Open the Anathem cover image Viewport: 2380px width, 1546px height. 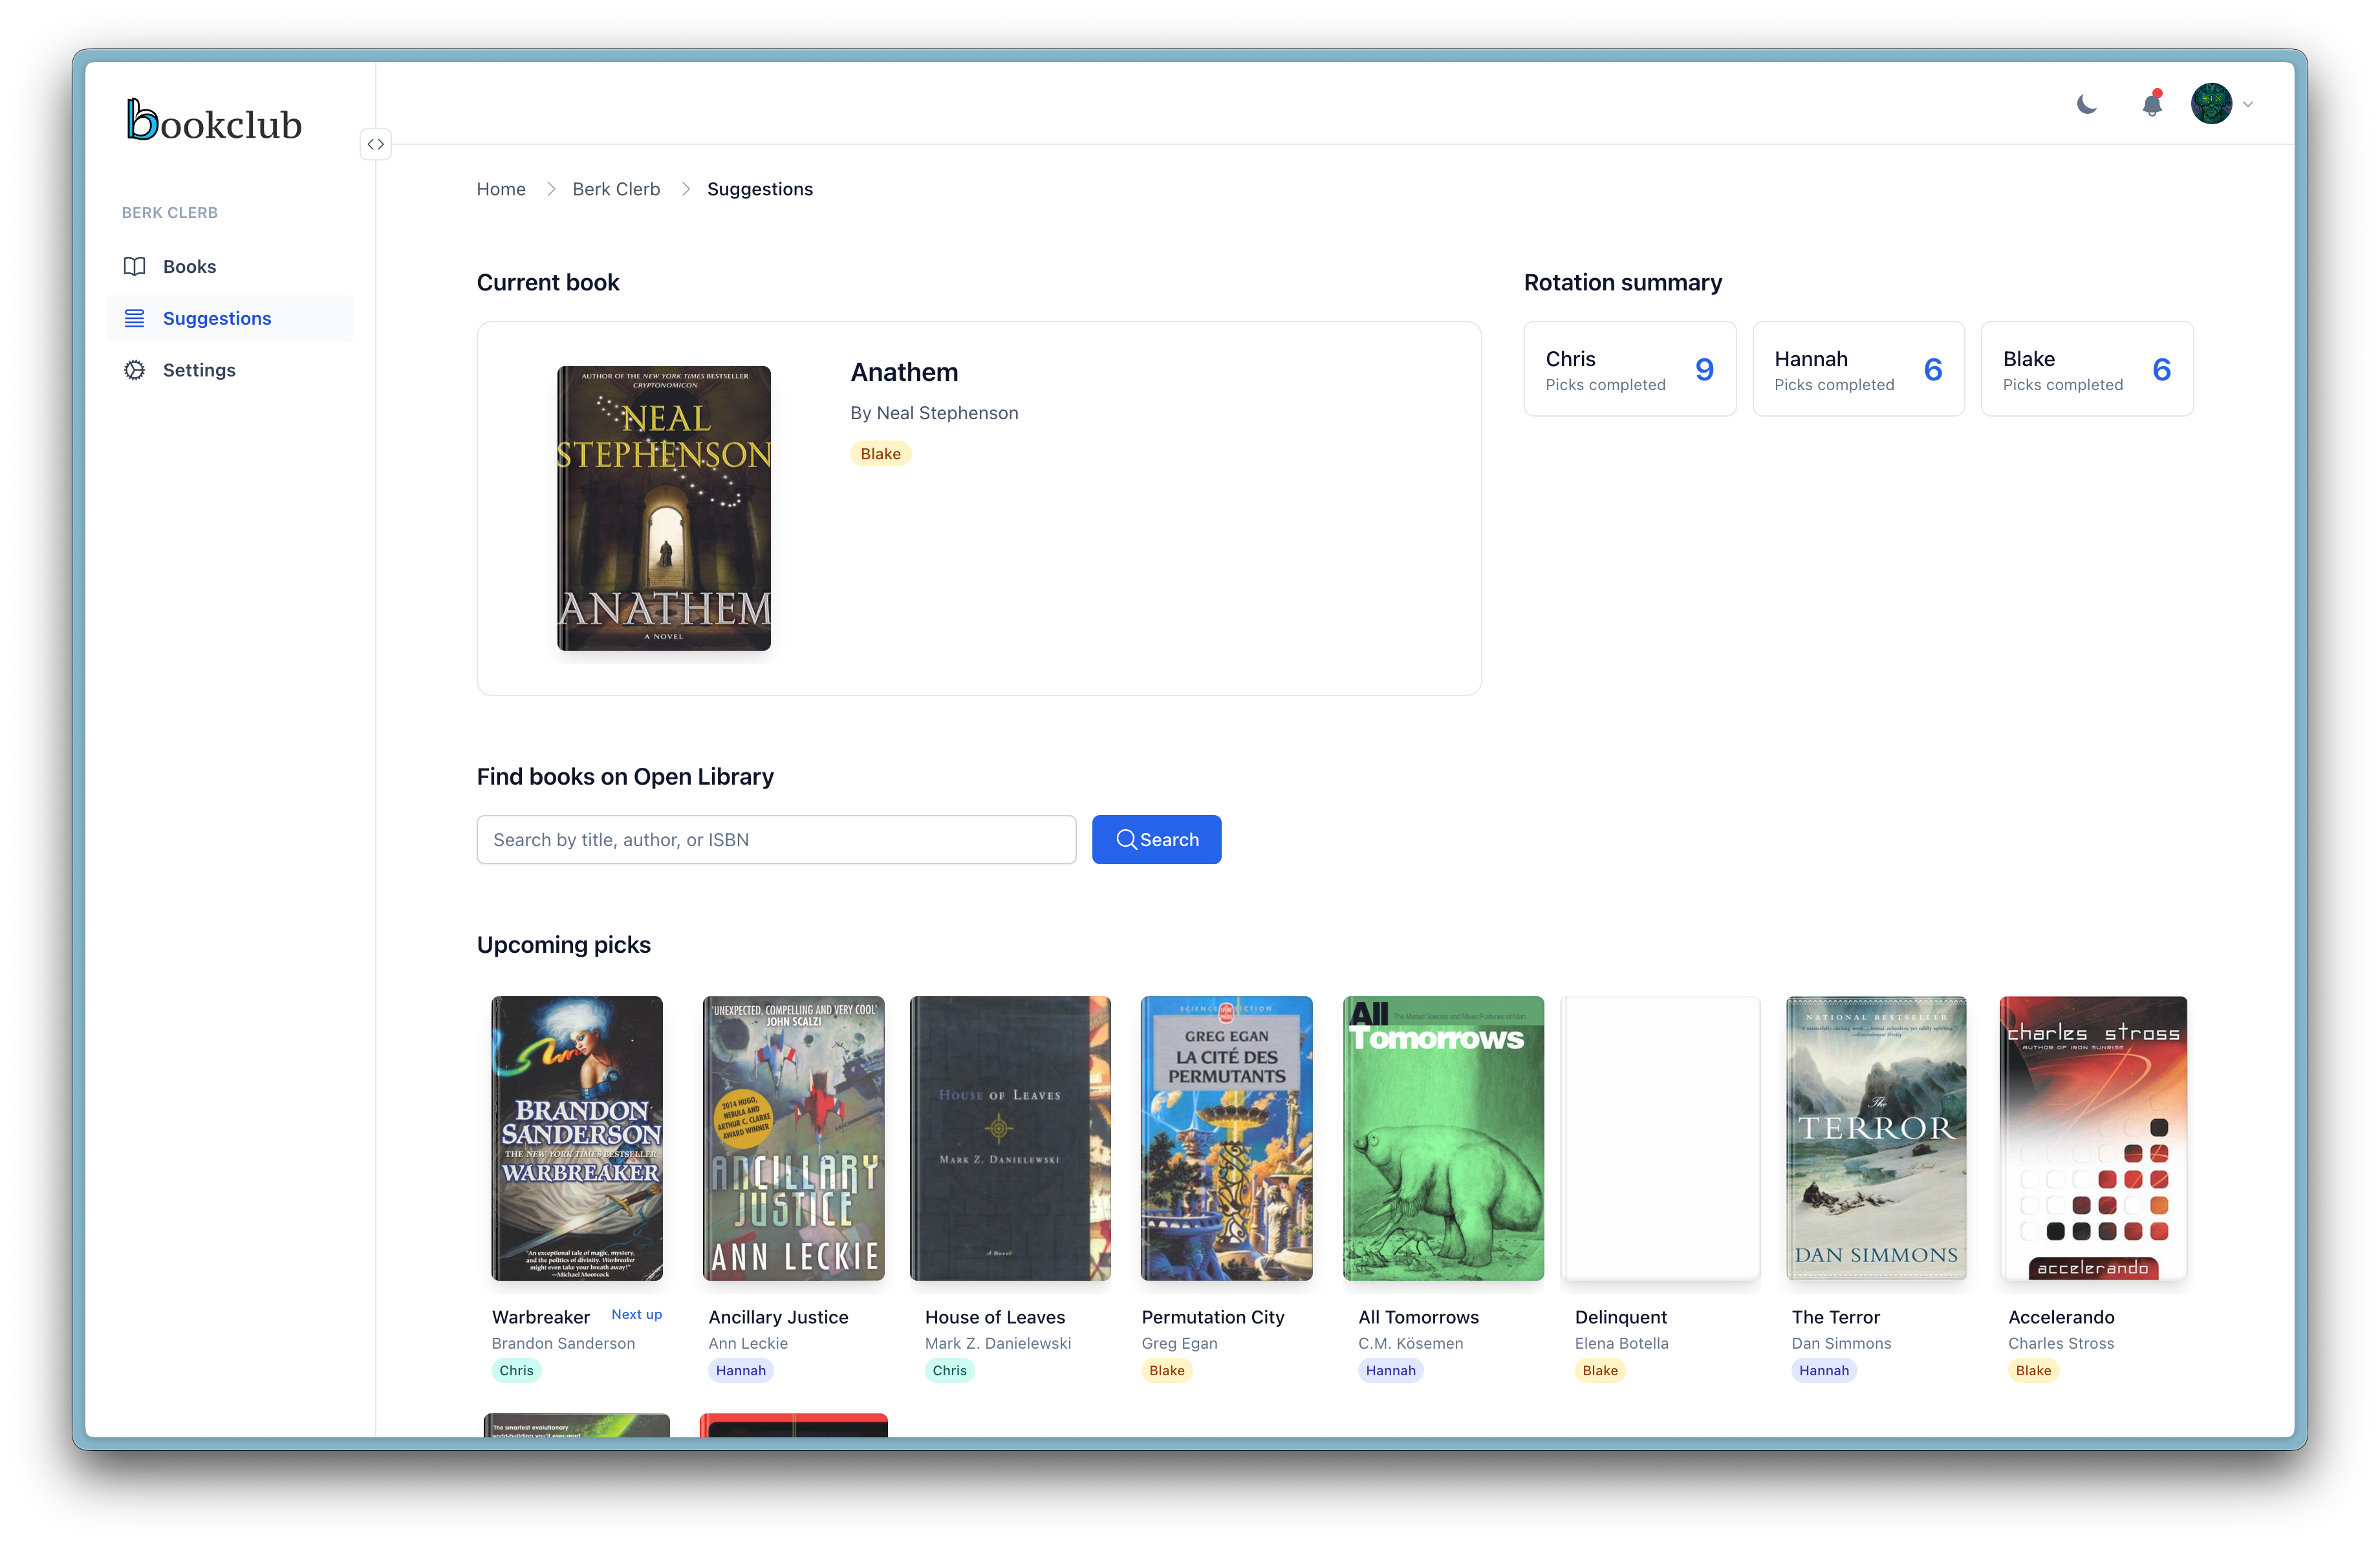[x=664, y=508]
